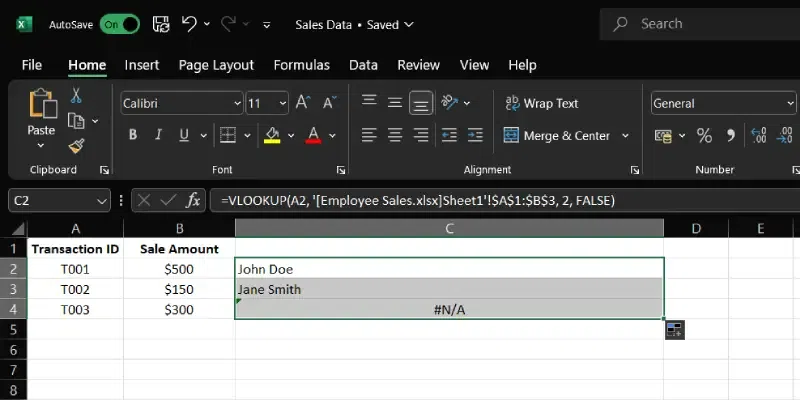800x400 pixels.
Task: Open the Font settings dialog launcher
Action: [x=341, y=170]
